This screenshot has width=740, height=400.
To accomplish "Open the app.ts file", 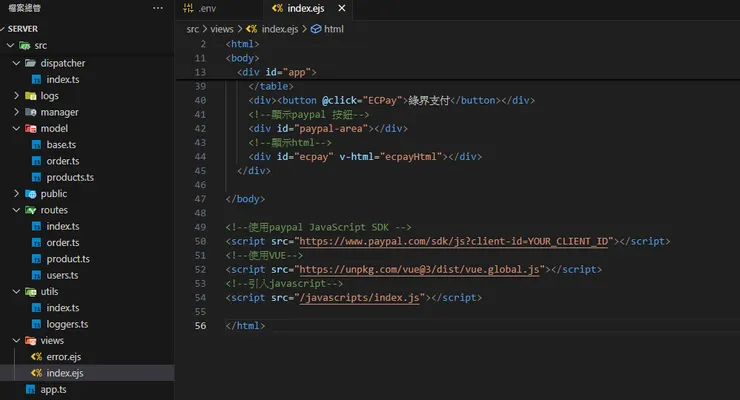I will [x=53, y=389].
